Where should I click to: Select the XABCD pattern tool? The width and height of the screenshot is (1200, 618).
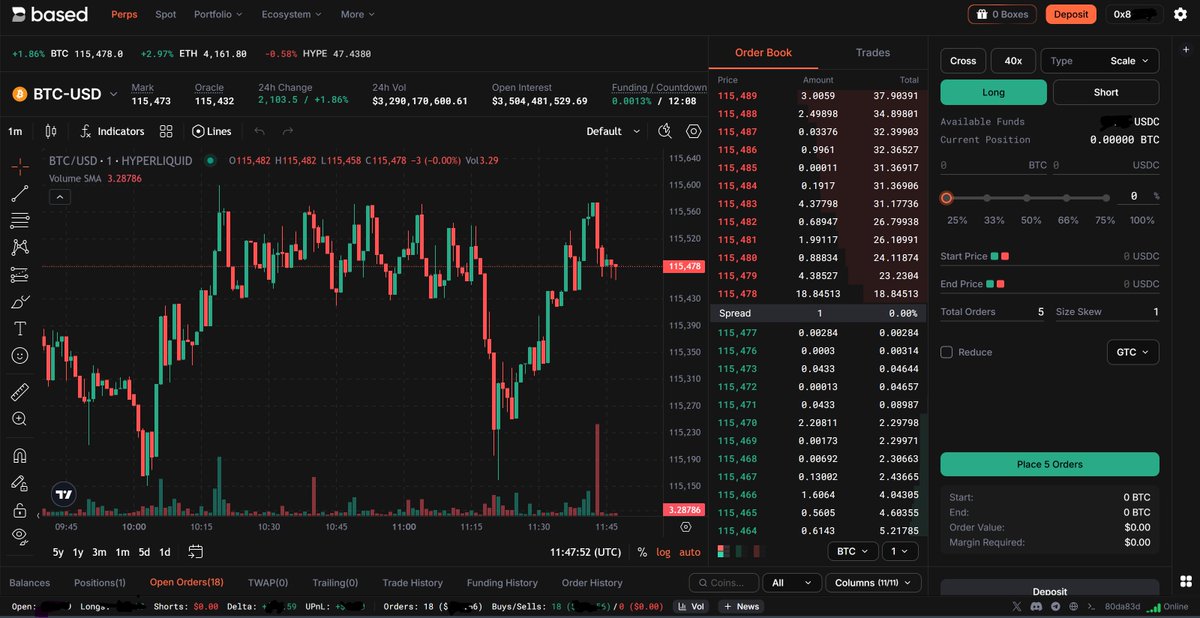pos(20,247)
